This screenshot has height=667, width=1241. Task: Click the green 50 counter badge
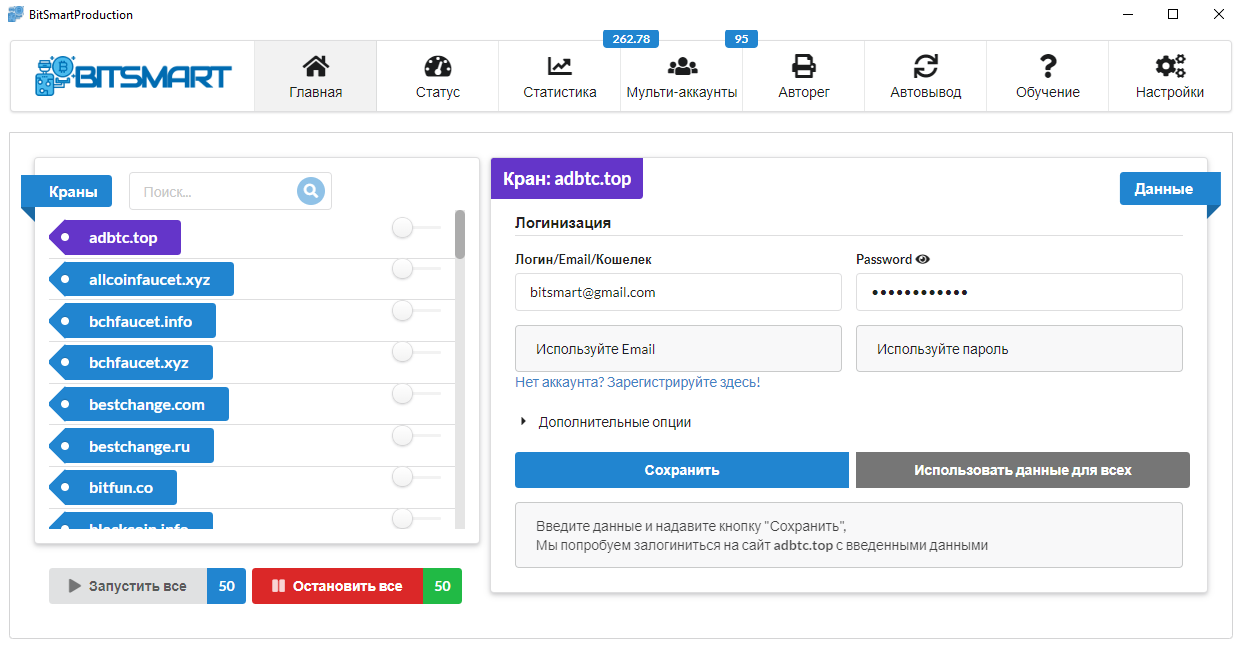(442, 586)
